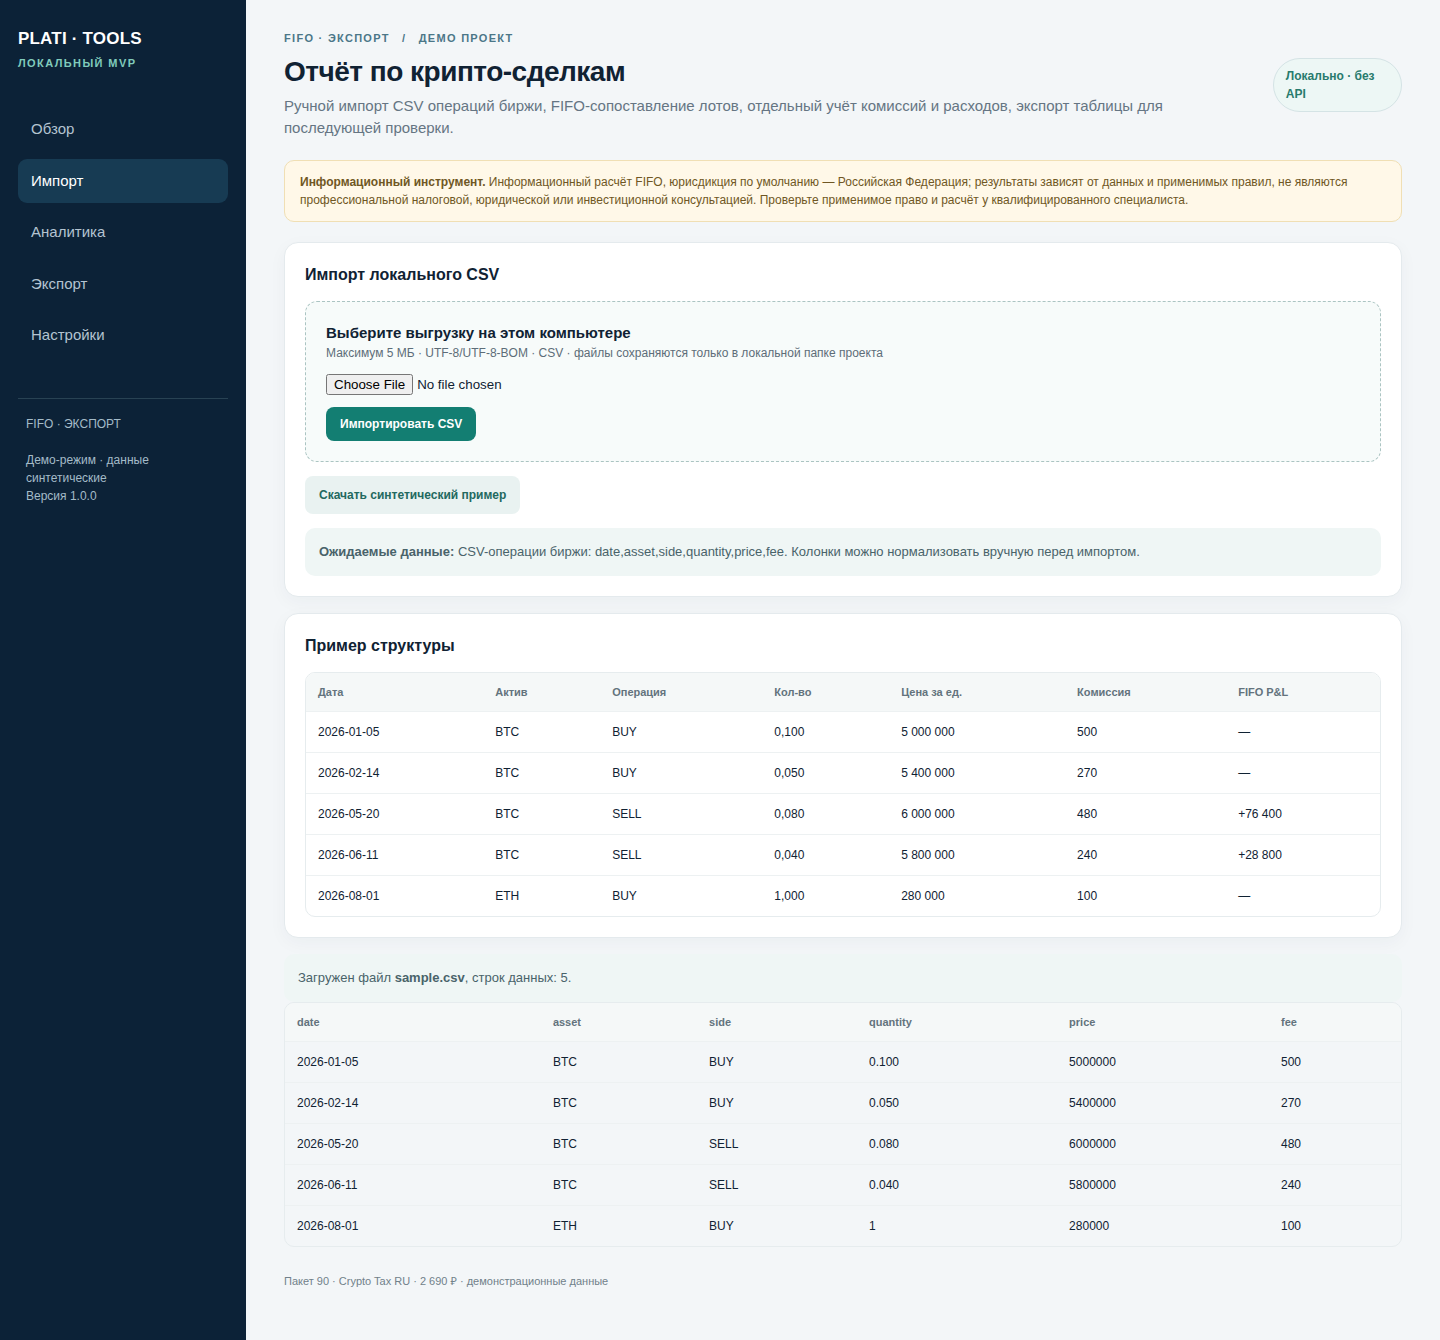The image size is (1440, 1340).
Task: Click the ДЕМО ПРОЕКТ breadcrumb
Action: 466,38
